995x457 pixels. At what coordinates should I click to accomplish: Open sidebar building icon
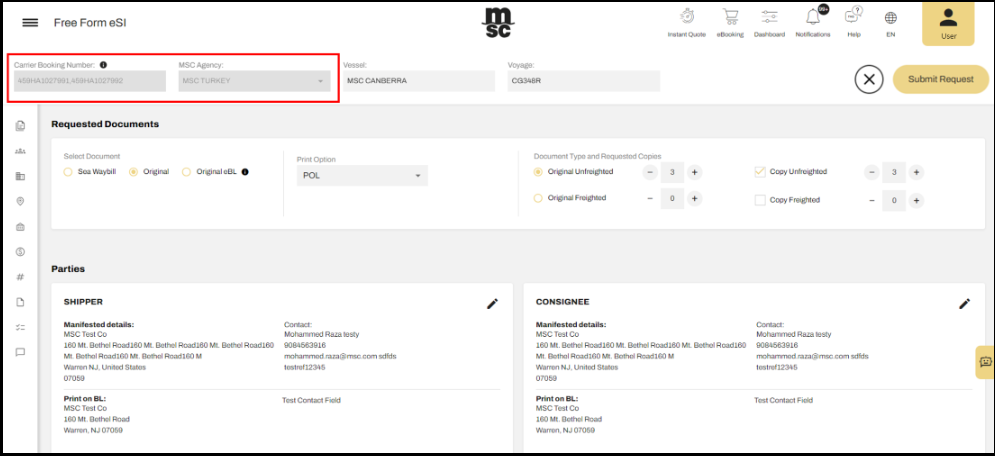coord(20,176)
